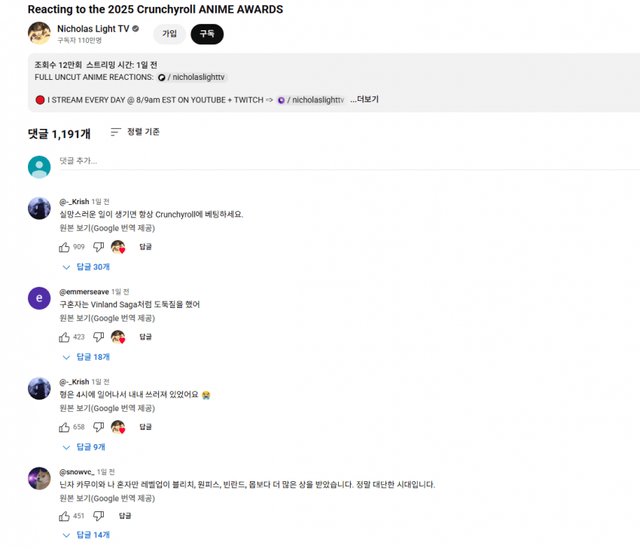The width and height of the screenshot is (640, 549).
Task: Open the Nicholas Light TV channel avatar
Action: (39, 33)
